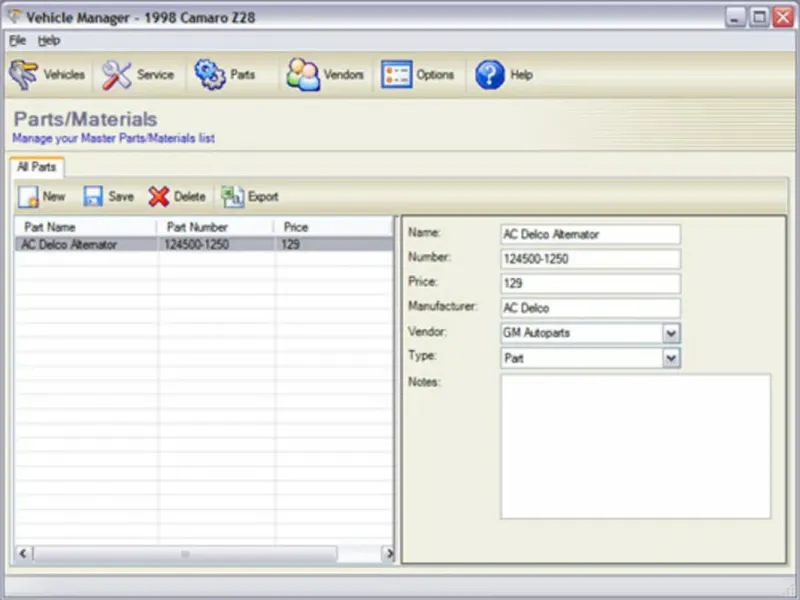The height and width of the screenshot is (600, 800).
Task: Click the New part document icon
Action: 28,196
